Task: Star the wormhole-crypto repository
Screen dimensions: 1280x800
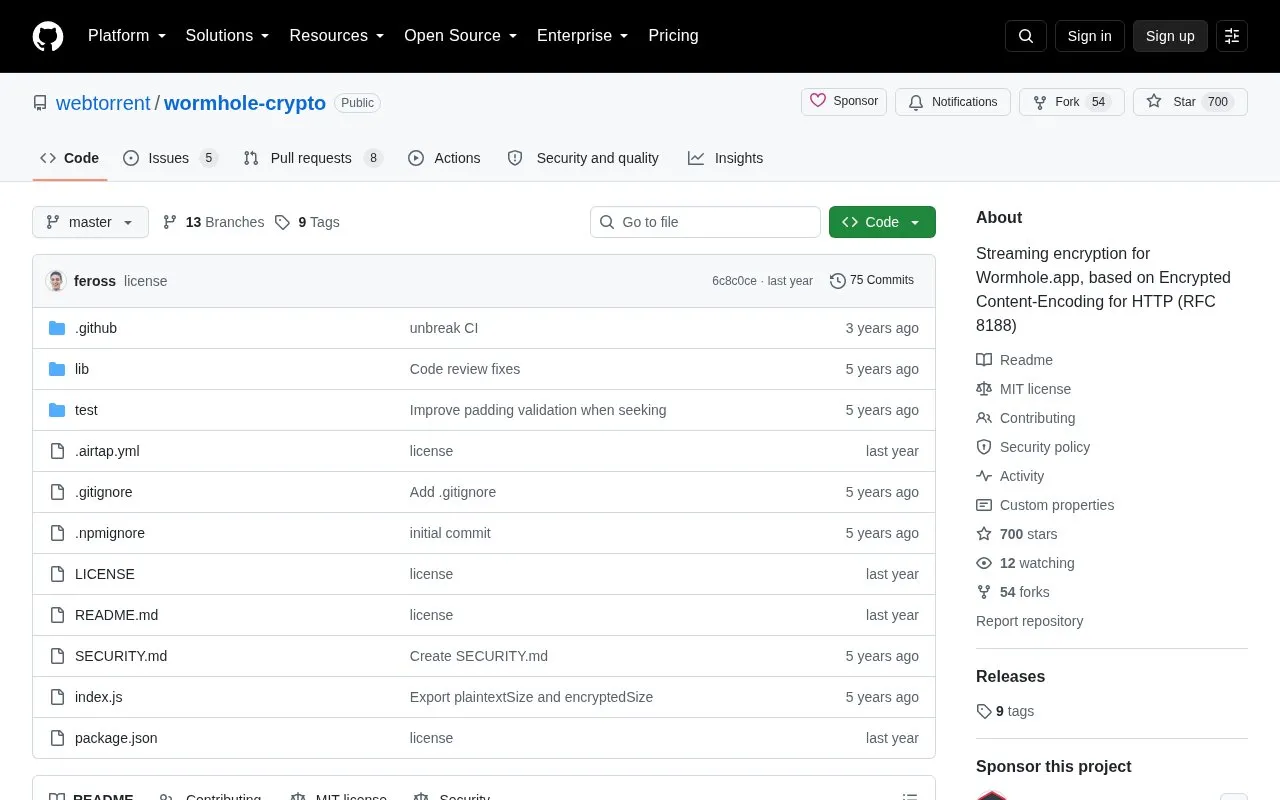Action: point(1190,102)
